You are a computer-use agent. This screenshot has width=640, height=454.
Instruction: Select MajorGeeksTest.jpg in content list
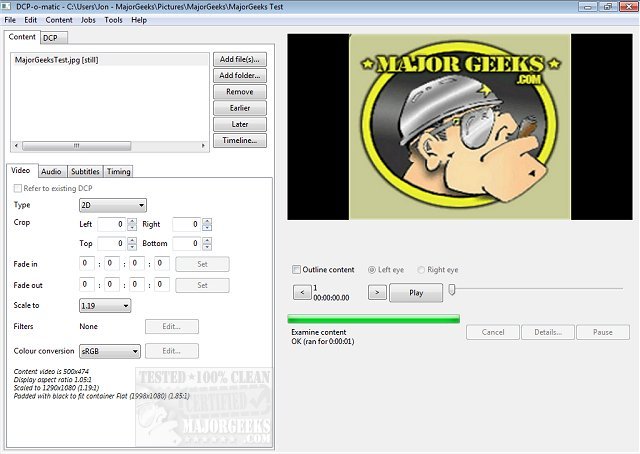[x=56, y=60]
